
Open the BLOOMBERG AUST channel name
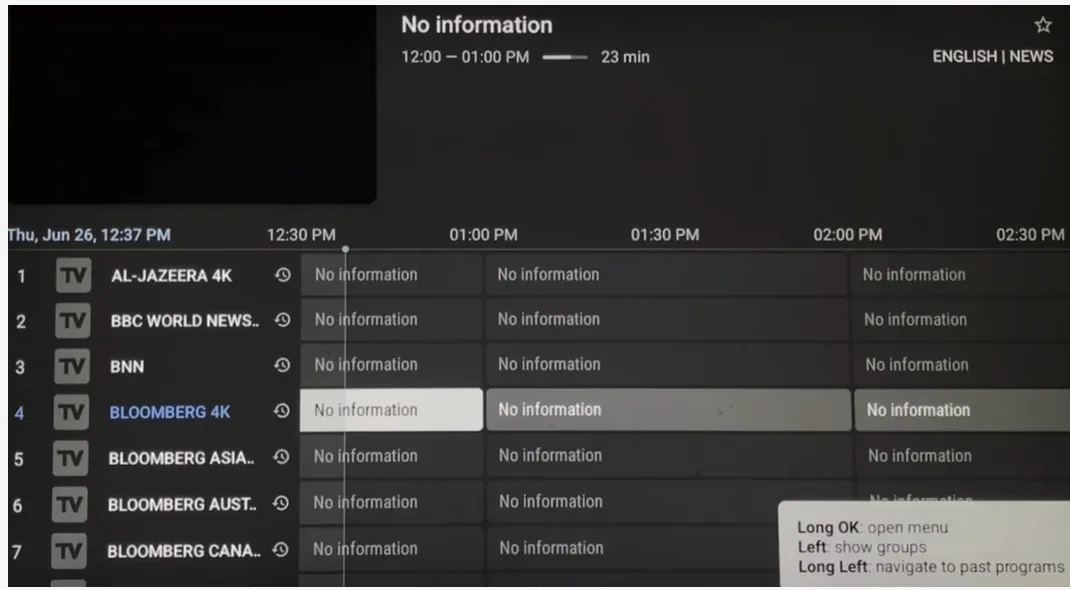[182, 504]
